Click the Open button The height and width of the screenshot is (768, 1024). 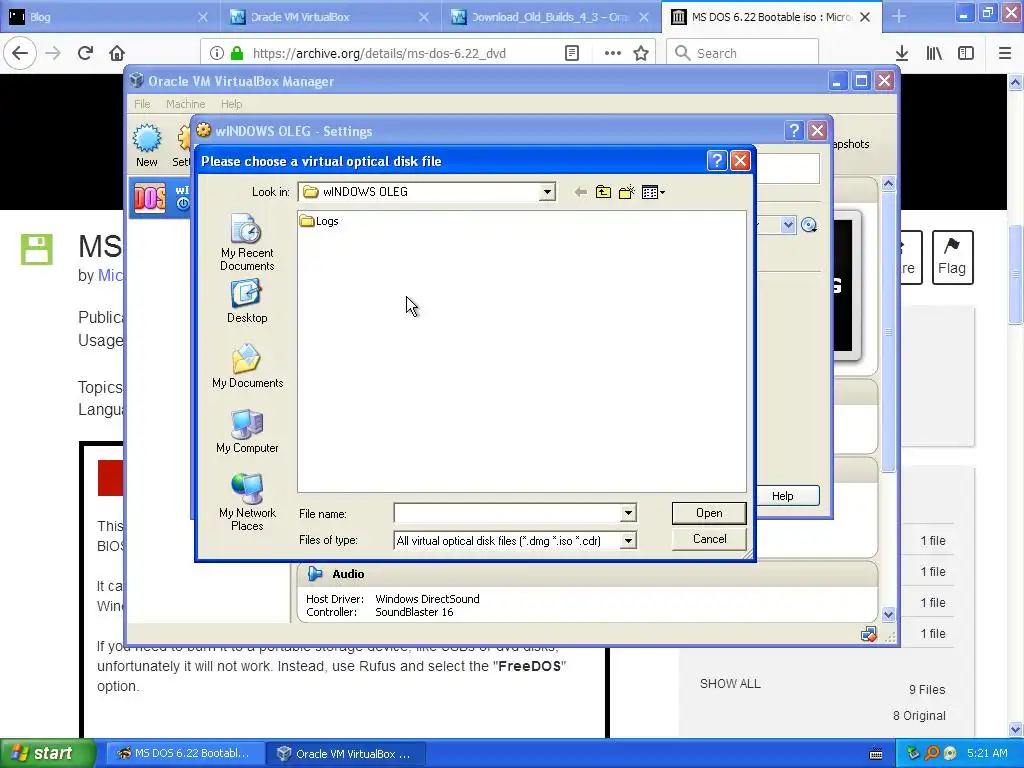click(709, 513)
